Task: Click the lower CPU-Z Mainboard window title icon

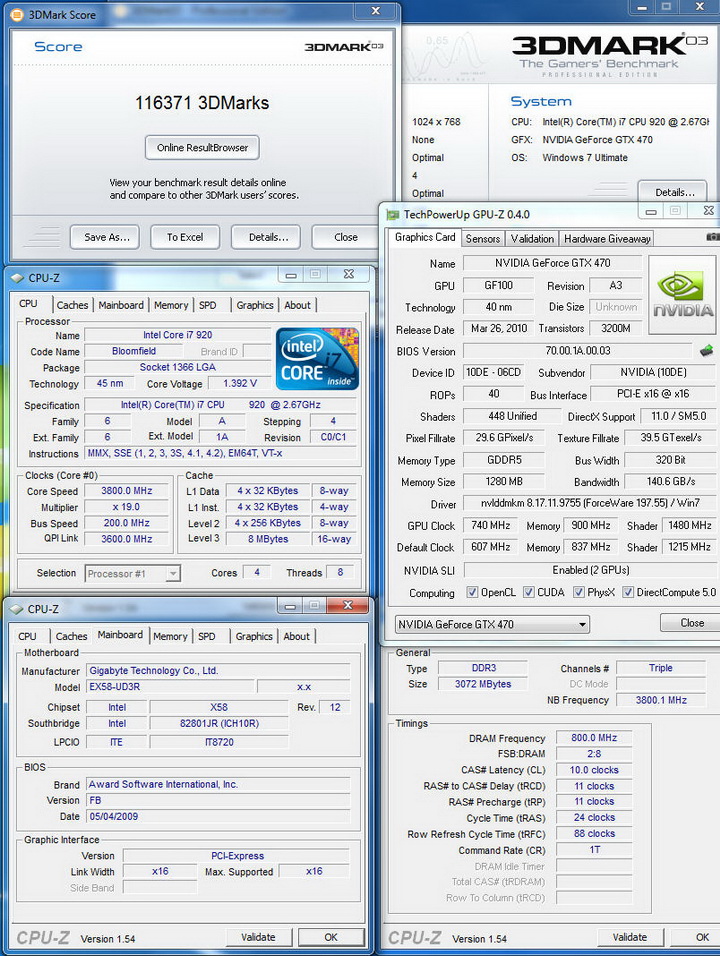Action: point(17,609)
